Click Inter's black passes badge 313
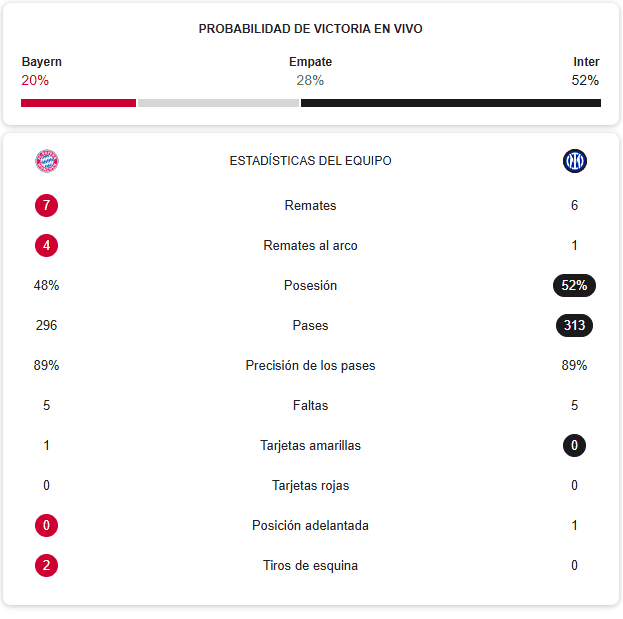 pyautogui.click(x=574, y=326)
